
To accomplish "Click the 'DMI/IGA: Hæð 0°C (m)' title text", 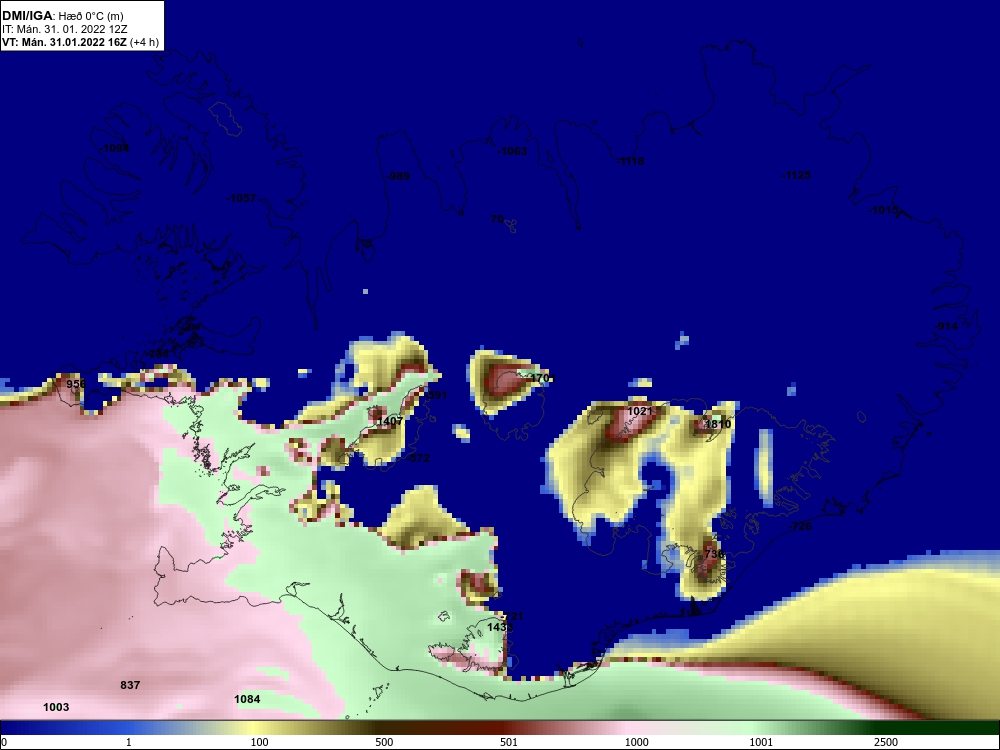I will [63, 16].
